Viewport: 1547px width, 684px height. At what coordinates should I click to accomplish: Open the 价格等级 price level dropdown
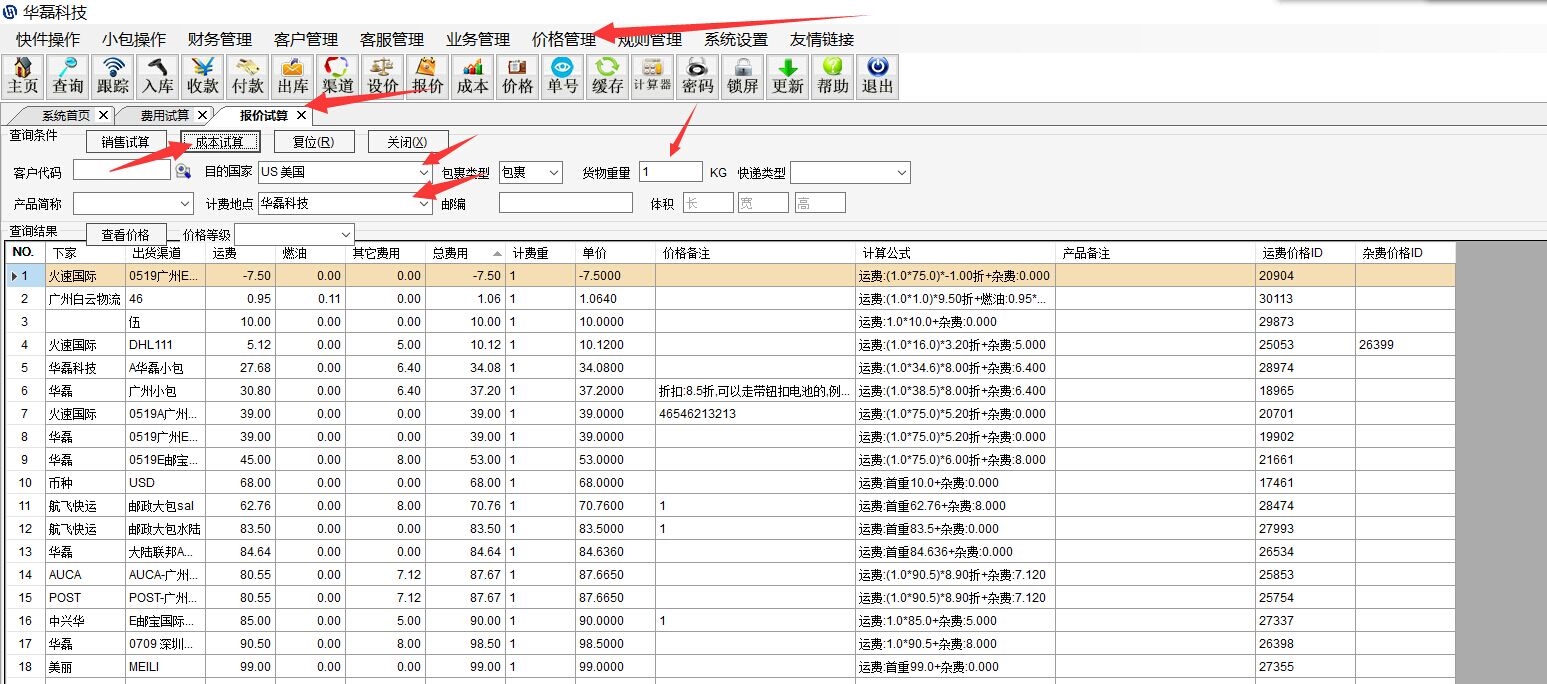pos(346,234)
